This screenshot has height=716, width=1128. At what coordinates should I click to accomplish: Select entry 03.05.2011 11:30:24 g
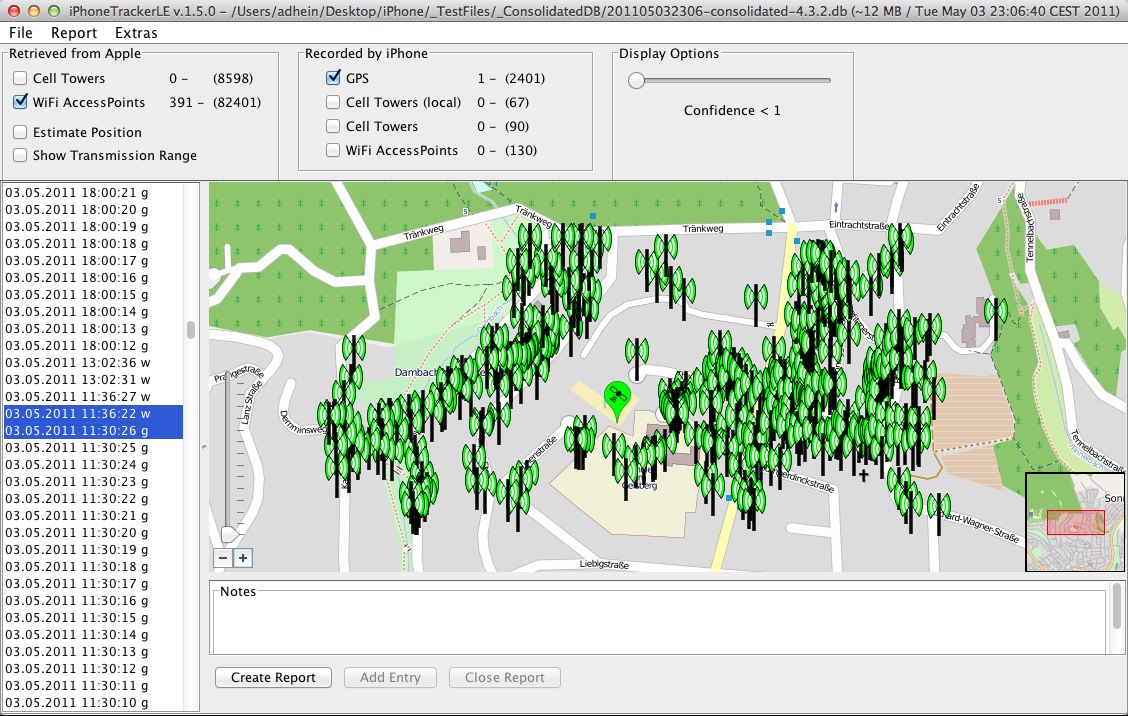pos(94,464)
